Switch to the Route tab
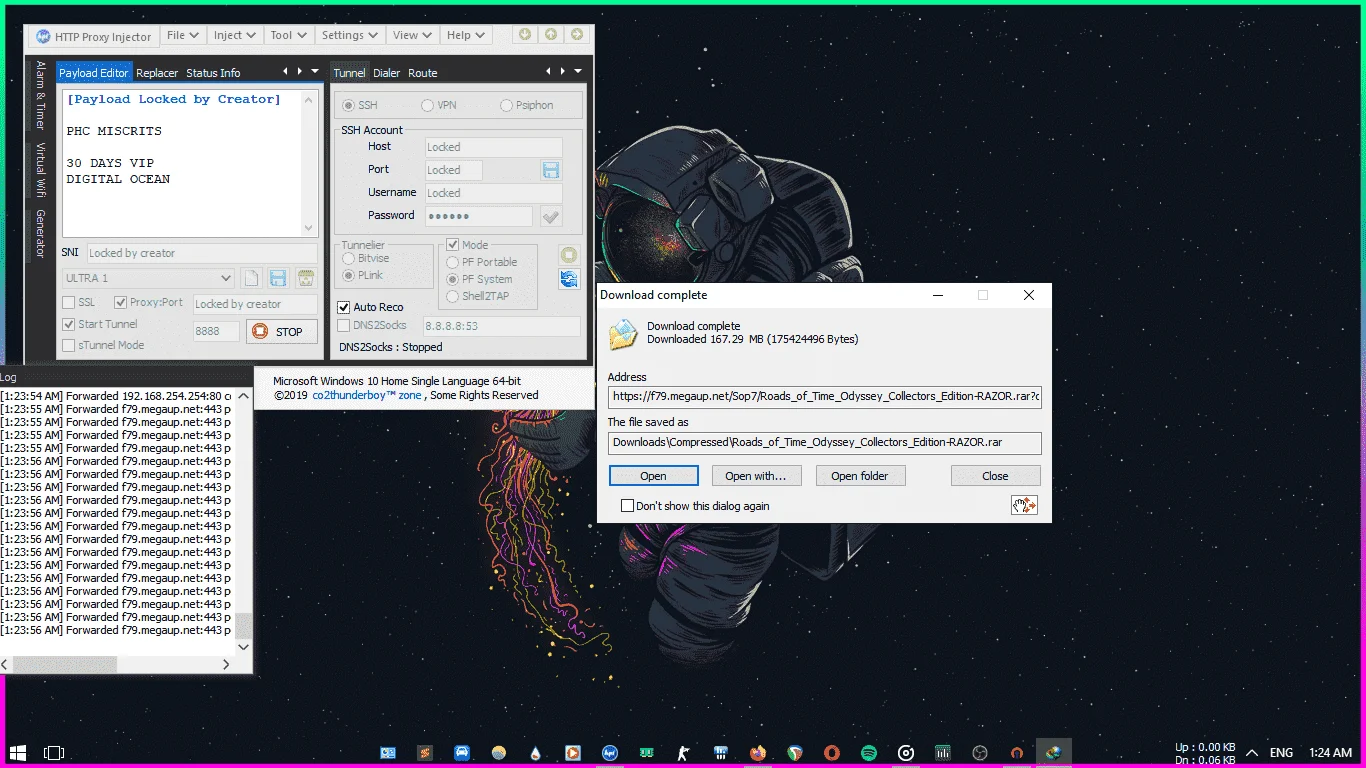1366x768 pixels. tap(423, 73)
